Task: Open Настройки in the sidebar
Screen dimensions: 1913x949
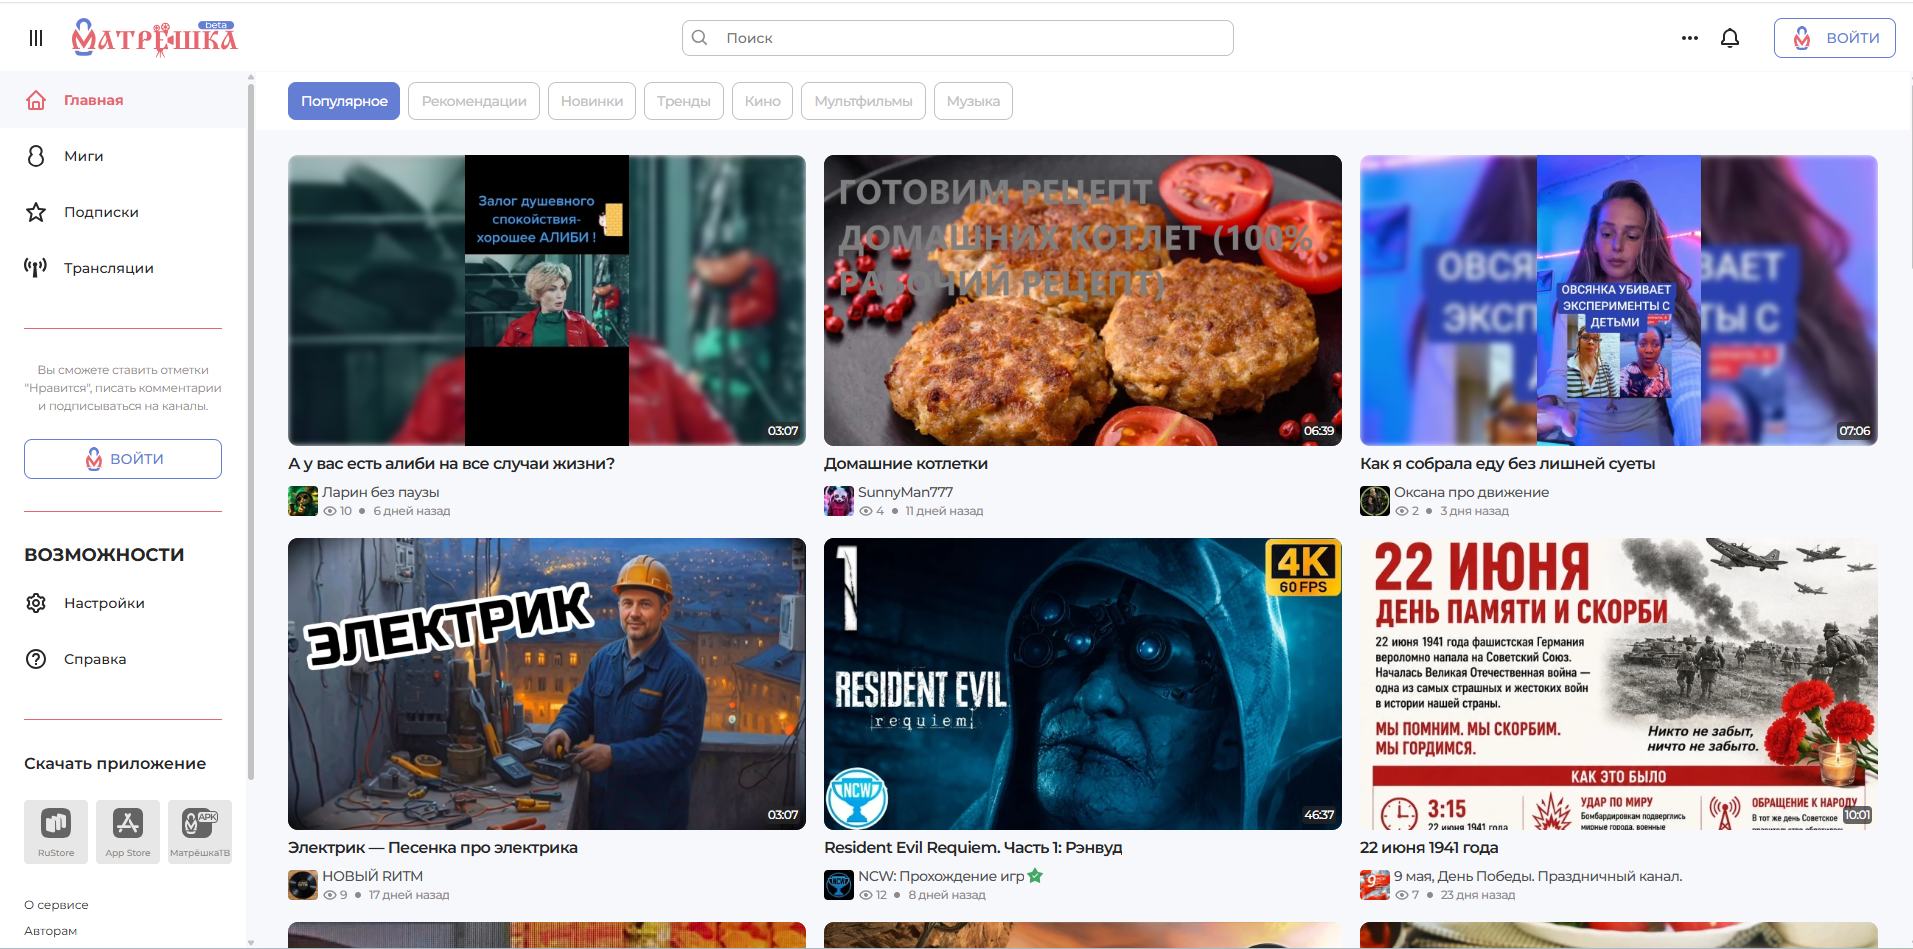Action: click(x=123, y=603)
